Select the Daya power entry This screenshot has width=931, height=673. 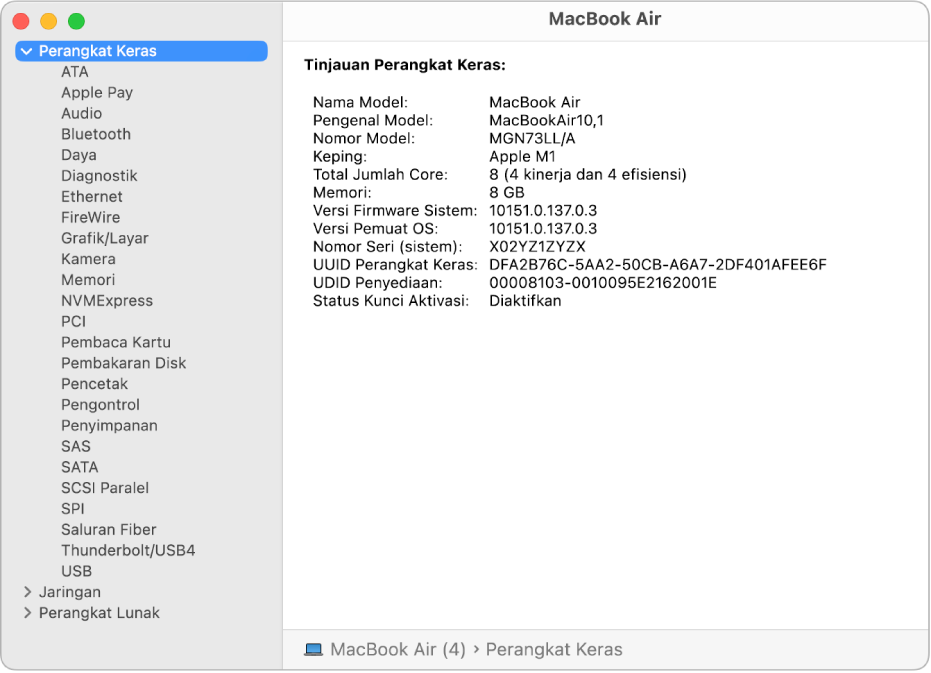pos(79,155)
